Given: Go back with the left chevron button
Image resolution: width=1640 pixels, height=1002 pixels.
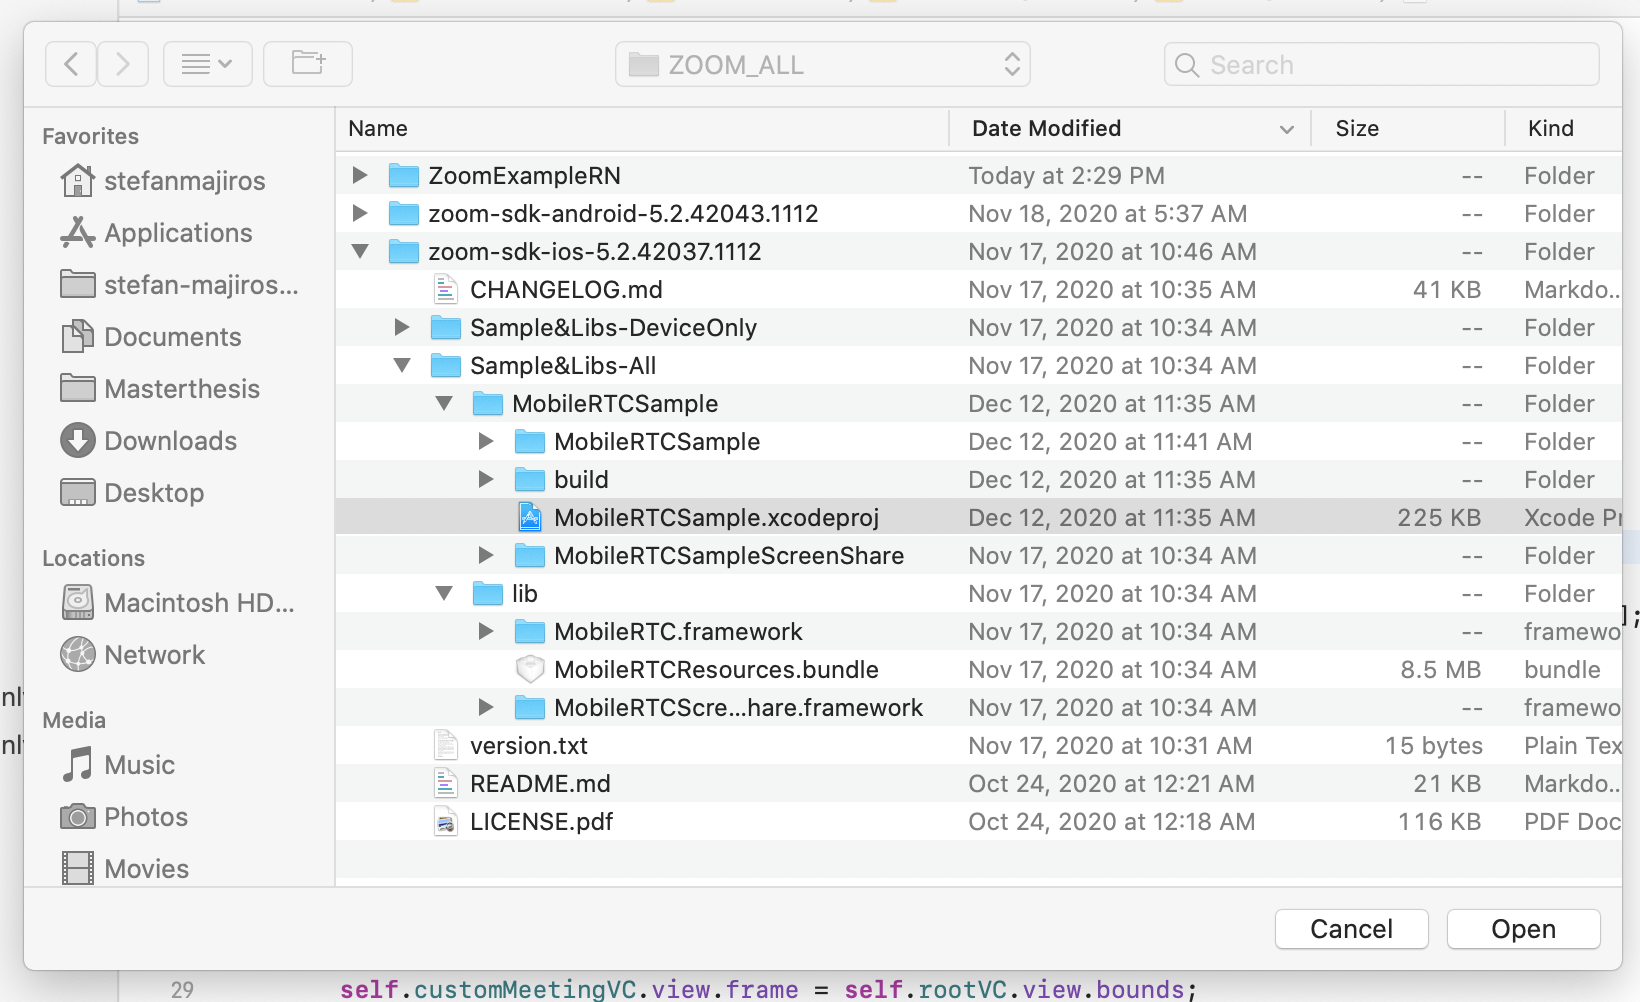Looking at the screenshot, I should click(x=71, y=65).
